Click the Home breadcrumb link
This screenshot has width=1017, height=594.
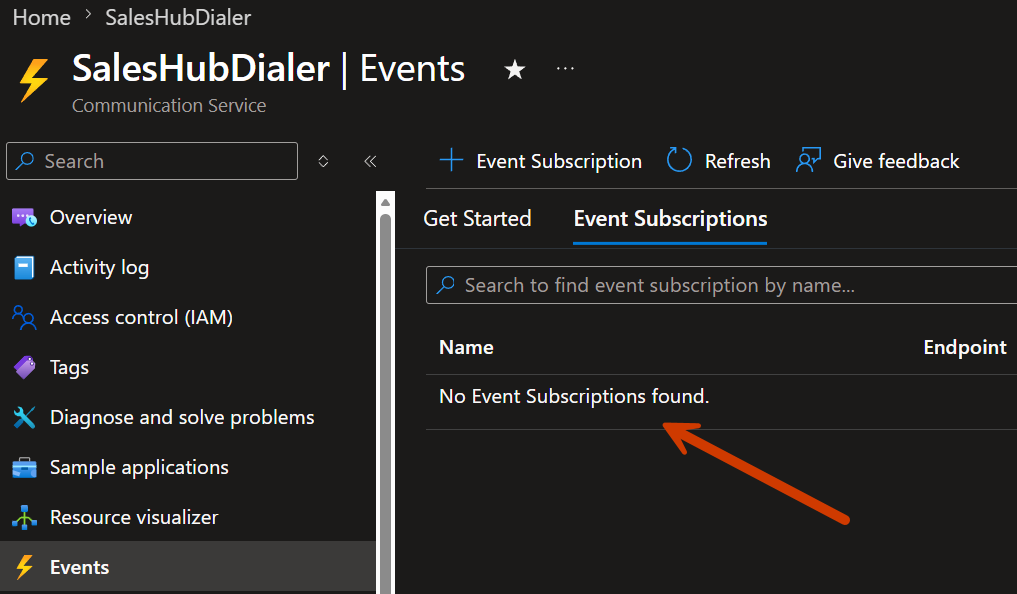(x=42, y=18)
